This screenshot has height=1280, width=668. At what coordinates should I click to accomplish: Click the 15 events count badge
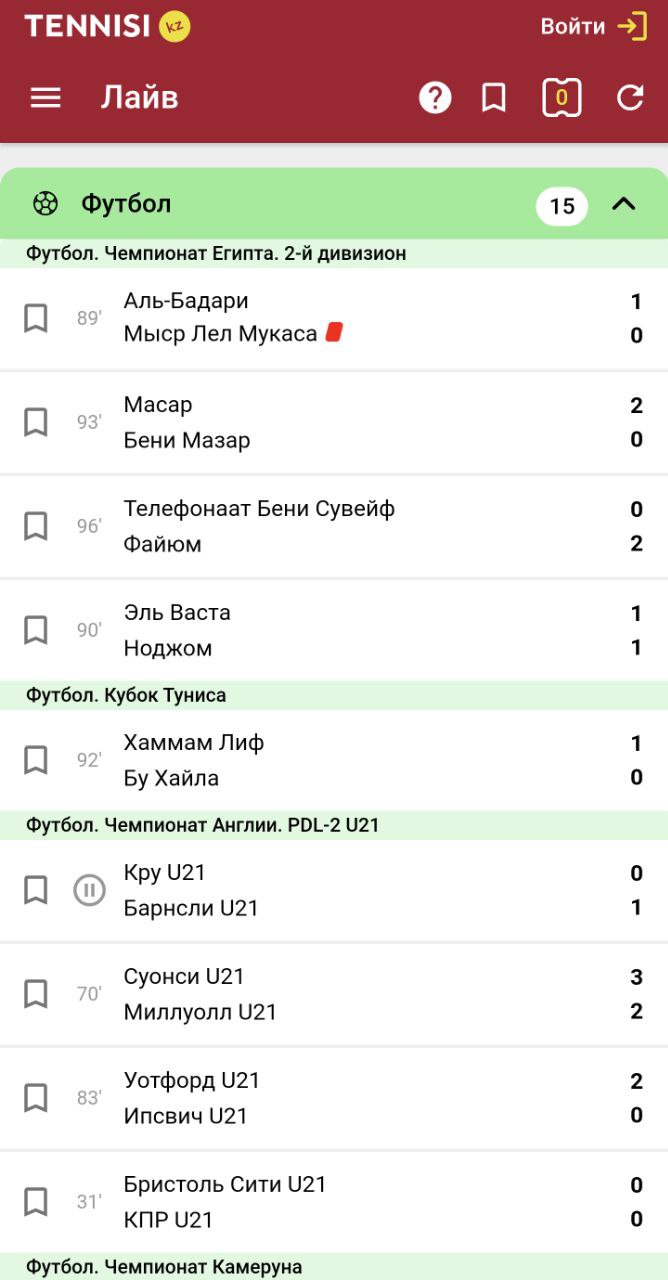[562, 206]
